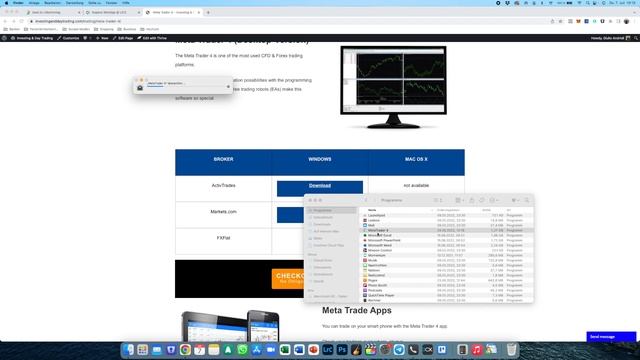Open Finder from the Dock

129,350
